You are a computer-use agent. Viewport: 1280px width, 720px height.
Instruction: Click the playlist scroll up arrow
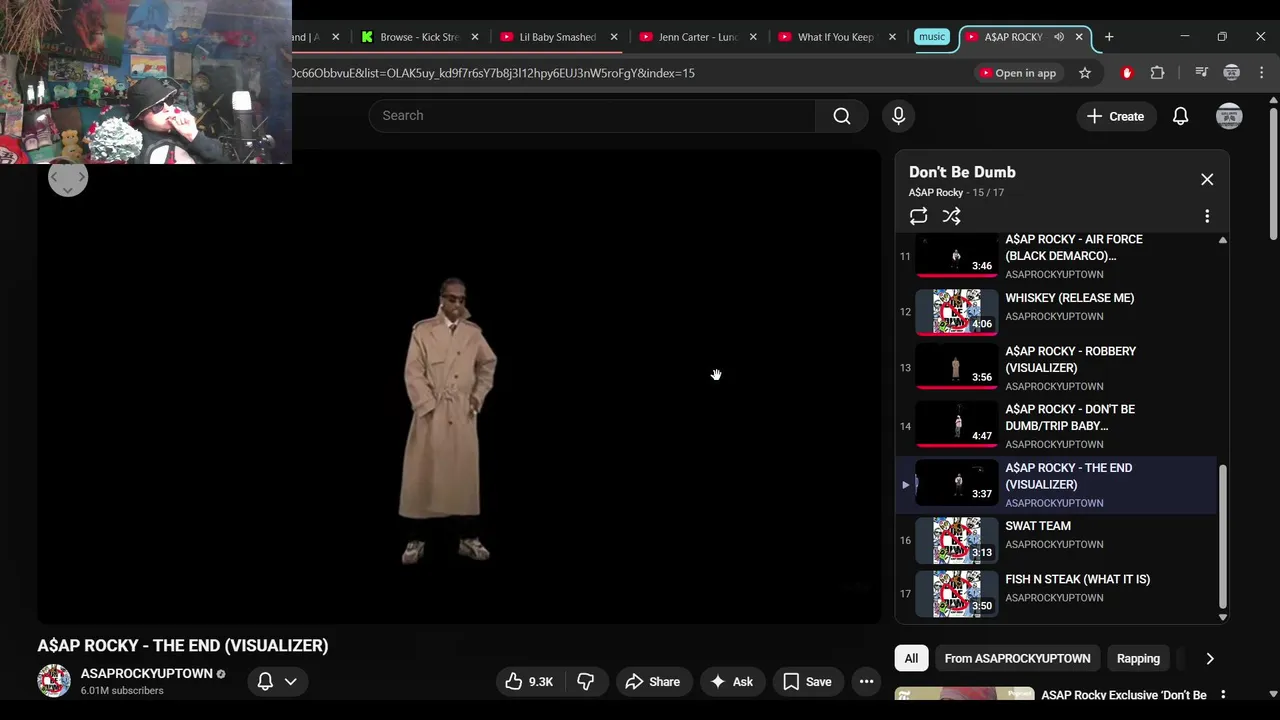[1222, 240]
